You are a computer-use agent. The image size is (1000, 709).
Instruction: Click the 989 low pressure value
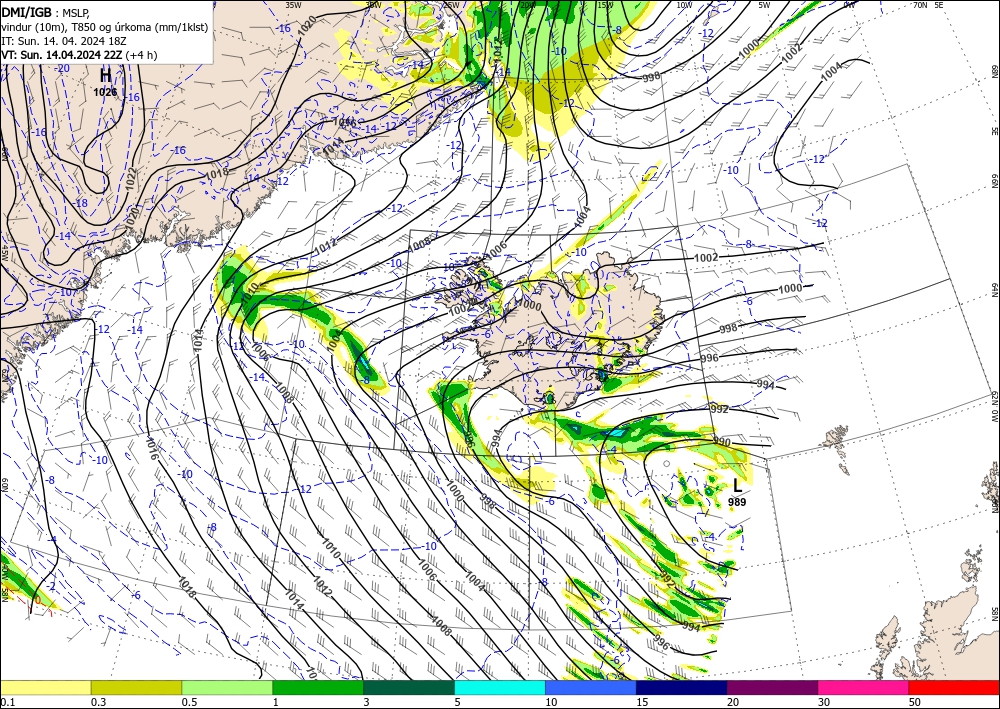click(737, 502)
